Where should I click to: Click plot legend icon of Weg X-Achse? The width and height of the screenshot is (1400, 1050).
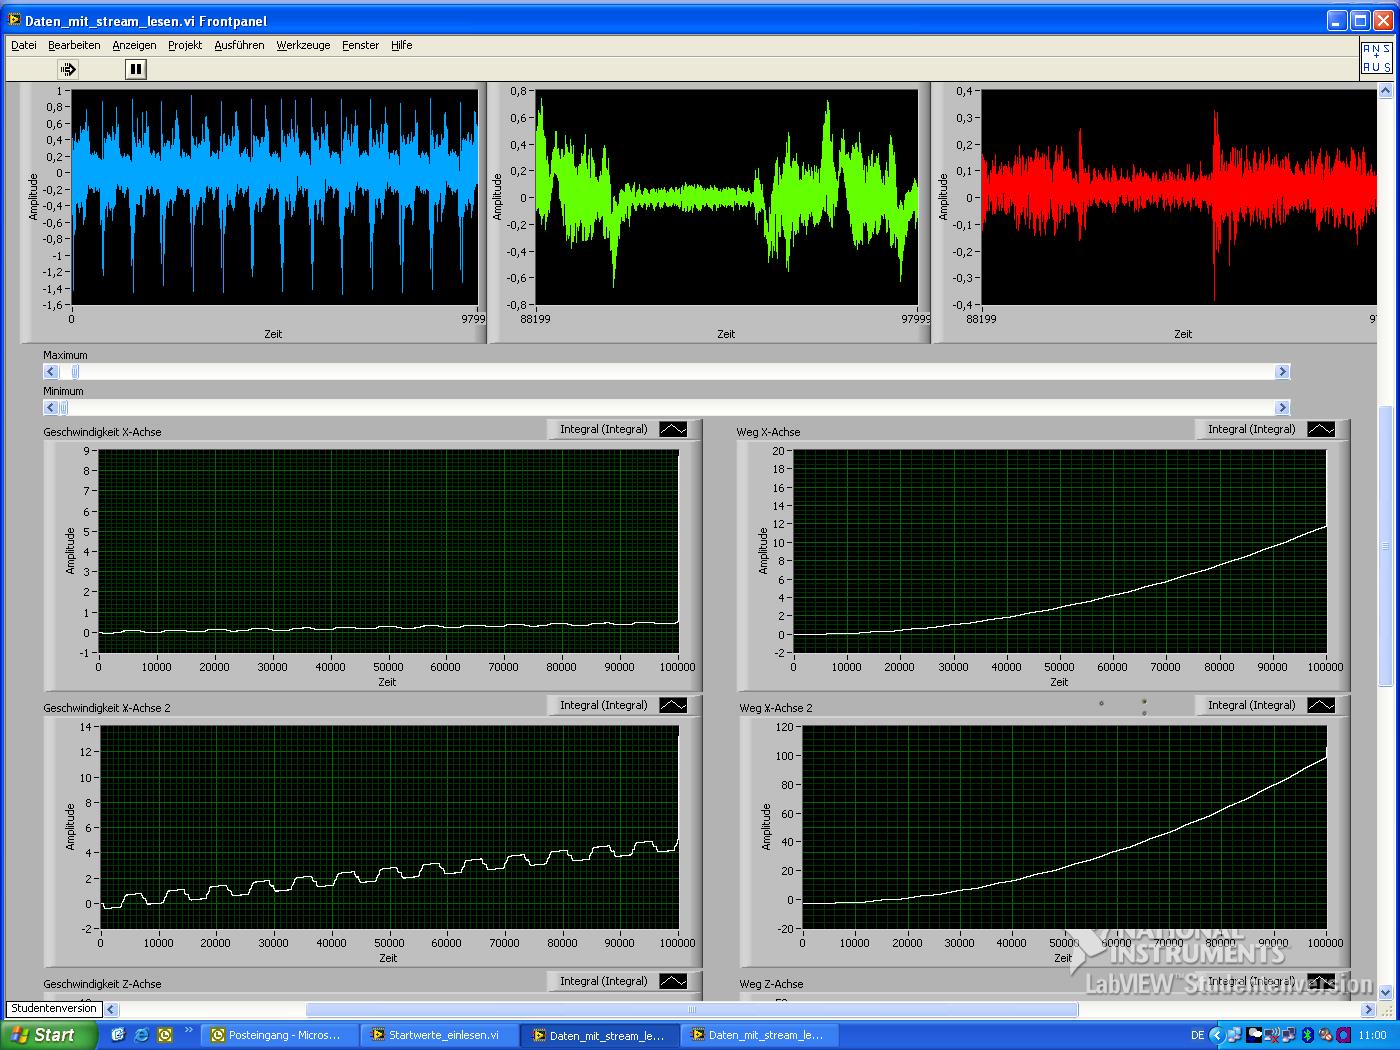point(1321,429)
